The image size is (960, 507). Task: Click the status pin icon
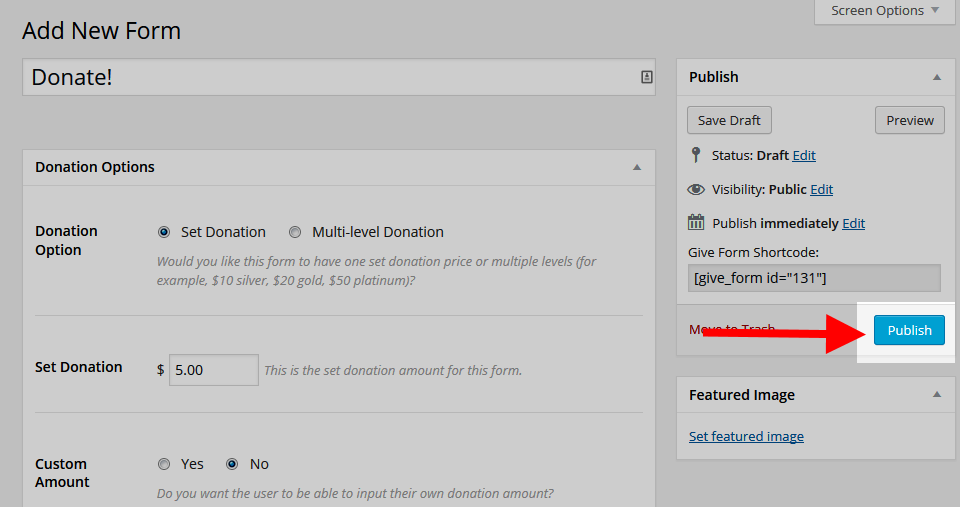[696, 155]
